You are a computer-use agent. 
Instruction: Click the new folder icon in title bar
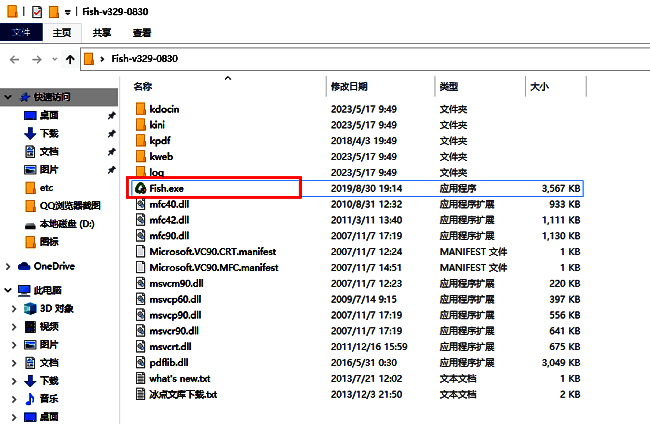[x=54, y=12]
